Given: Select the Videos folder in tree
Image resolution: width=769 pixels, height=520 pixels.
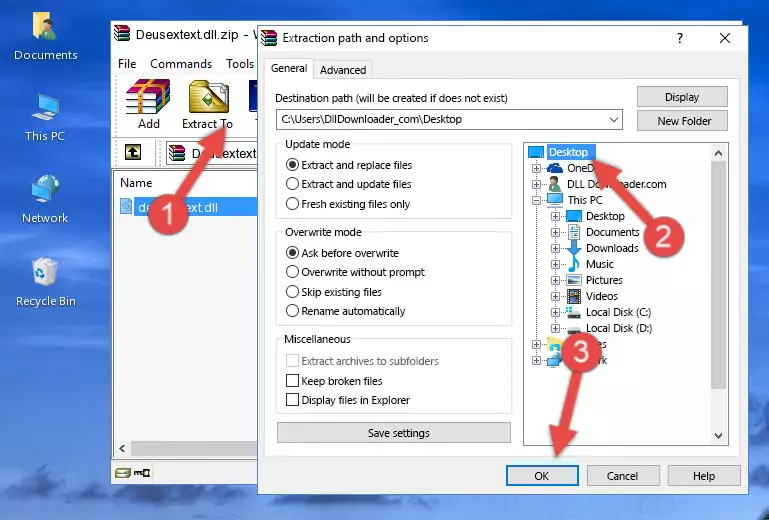Looking at the screenshot, I should (601, 296).
